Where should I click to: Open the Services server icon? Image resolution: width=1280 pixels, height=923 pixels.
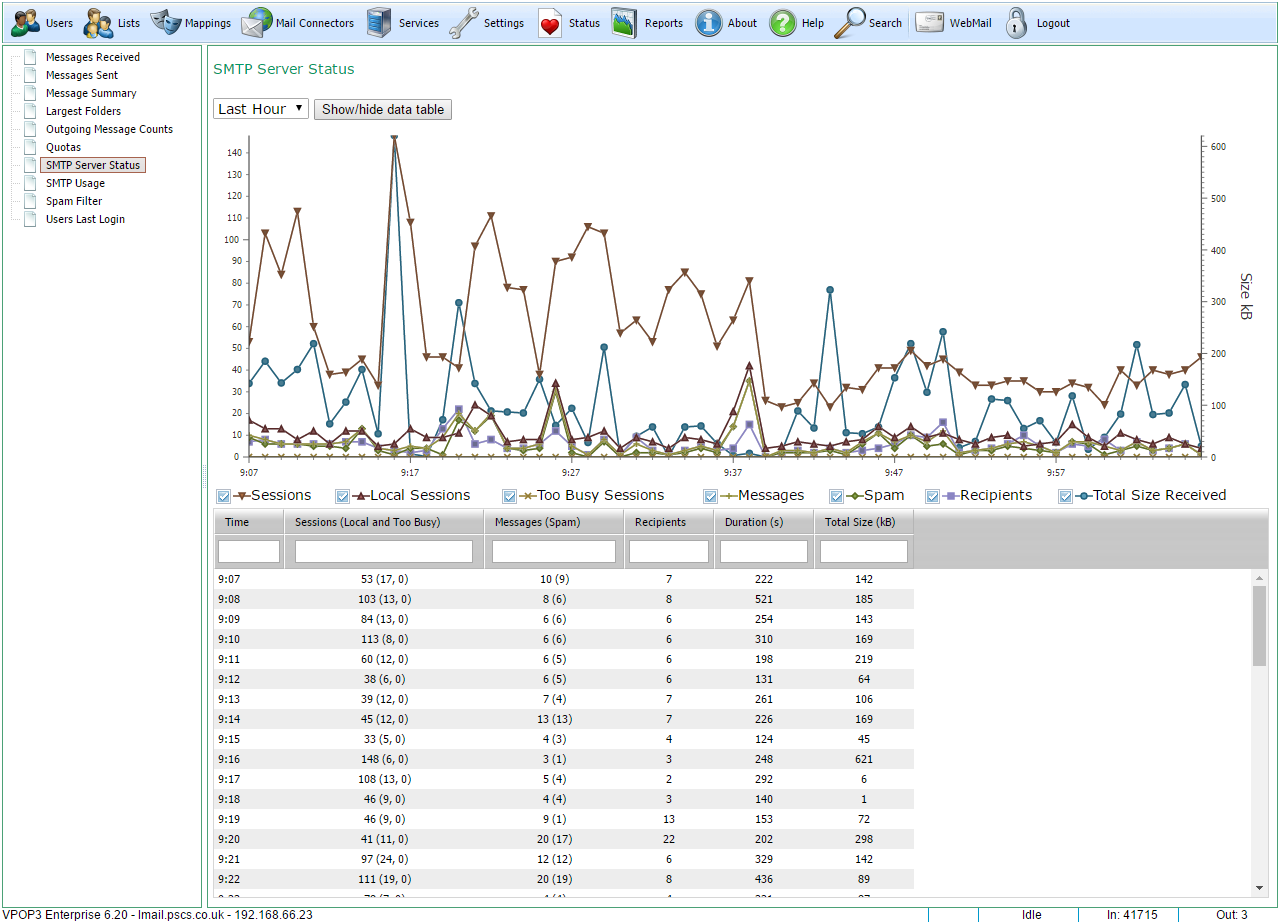click(379, 22)
